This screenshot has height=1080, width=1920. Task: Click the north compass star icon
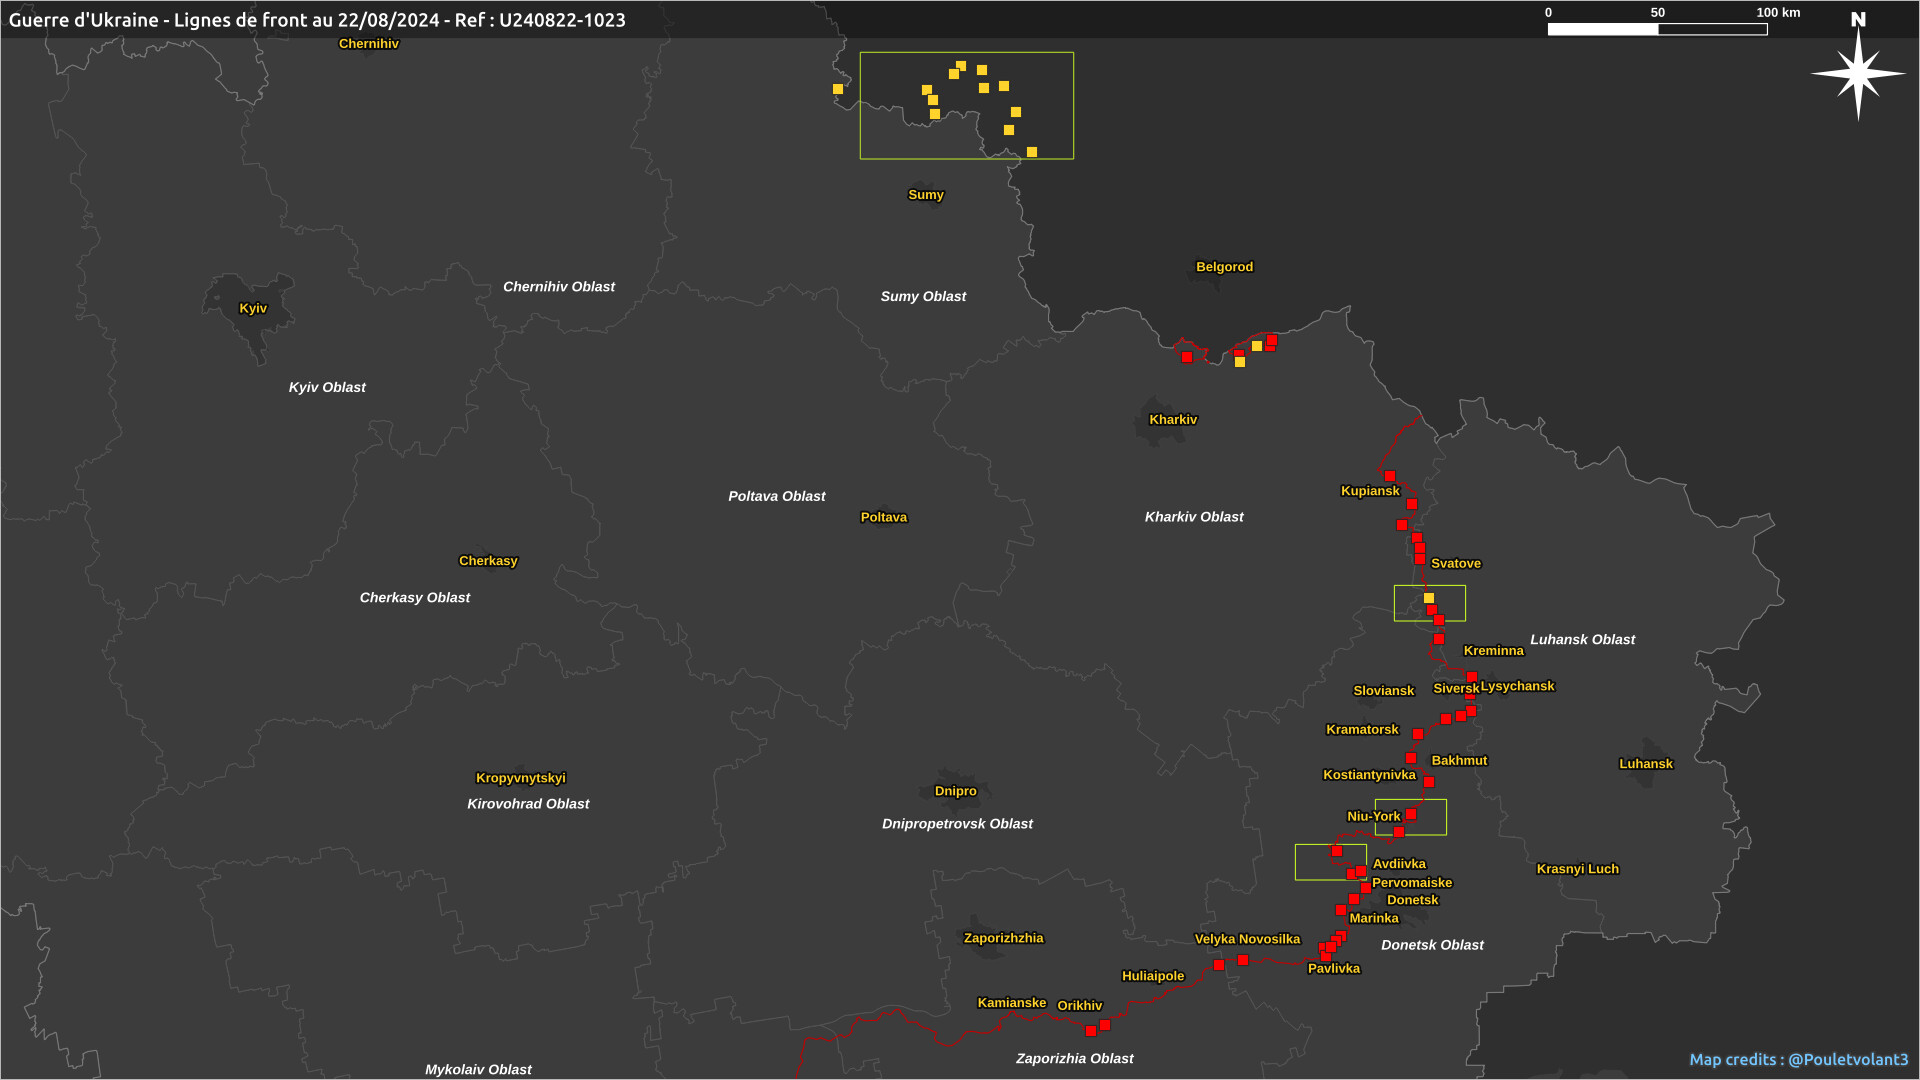[1858, 73]
